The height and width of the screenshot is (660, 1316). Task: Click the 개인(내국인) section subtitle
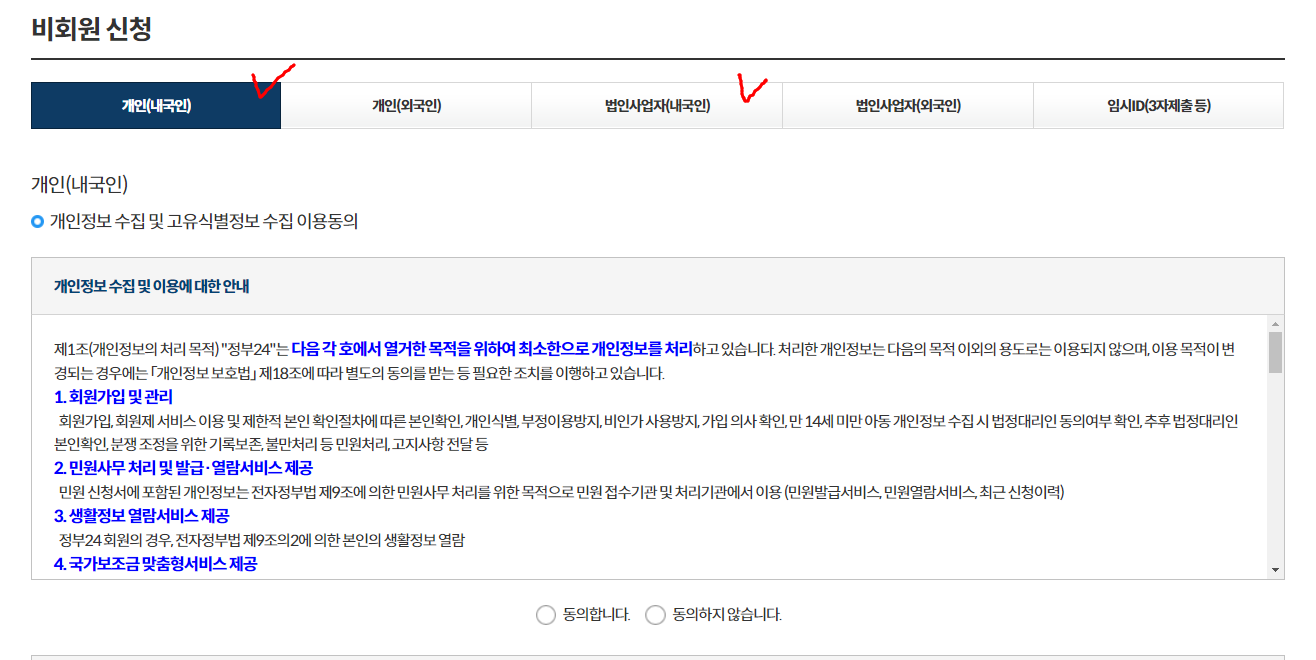click(x=80, y=185)
